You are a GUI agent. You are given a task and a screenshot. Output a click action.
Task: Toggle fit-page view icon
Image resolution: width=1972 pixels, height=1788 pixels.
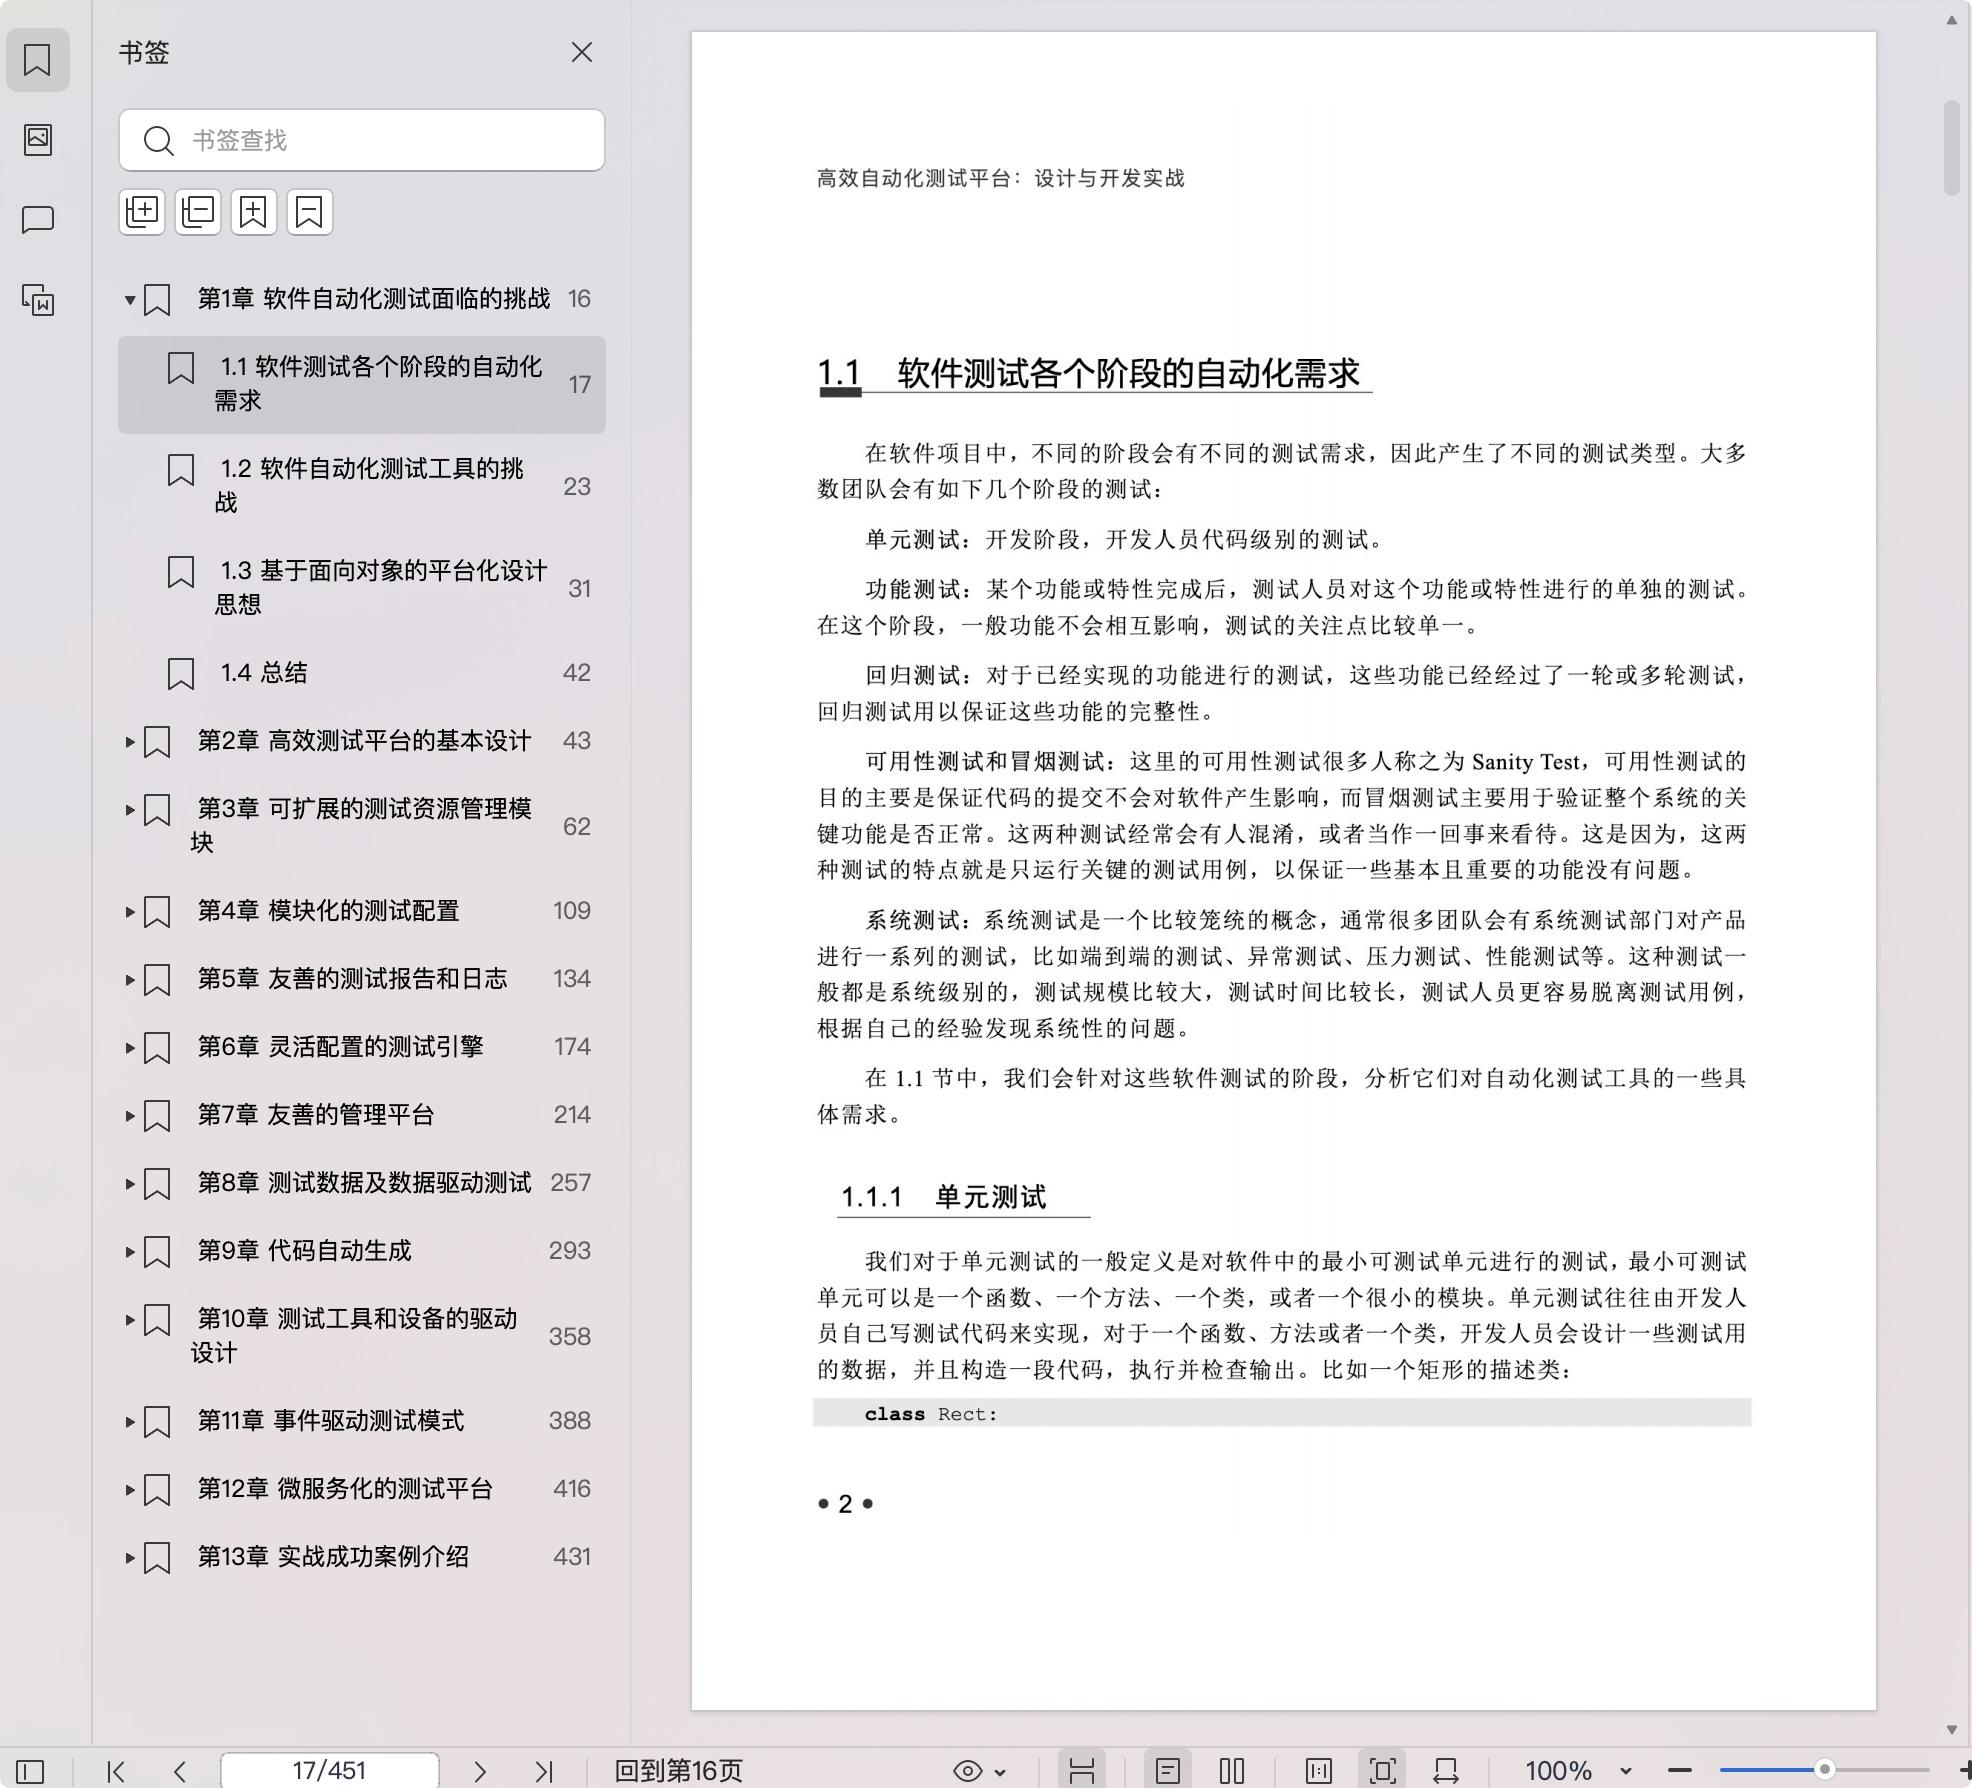pos(1383,1771)
